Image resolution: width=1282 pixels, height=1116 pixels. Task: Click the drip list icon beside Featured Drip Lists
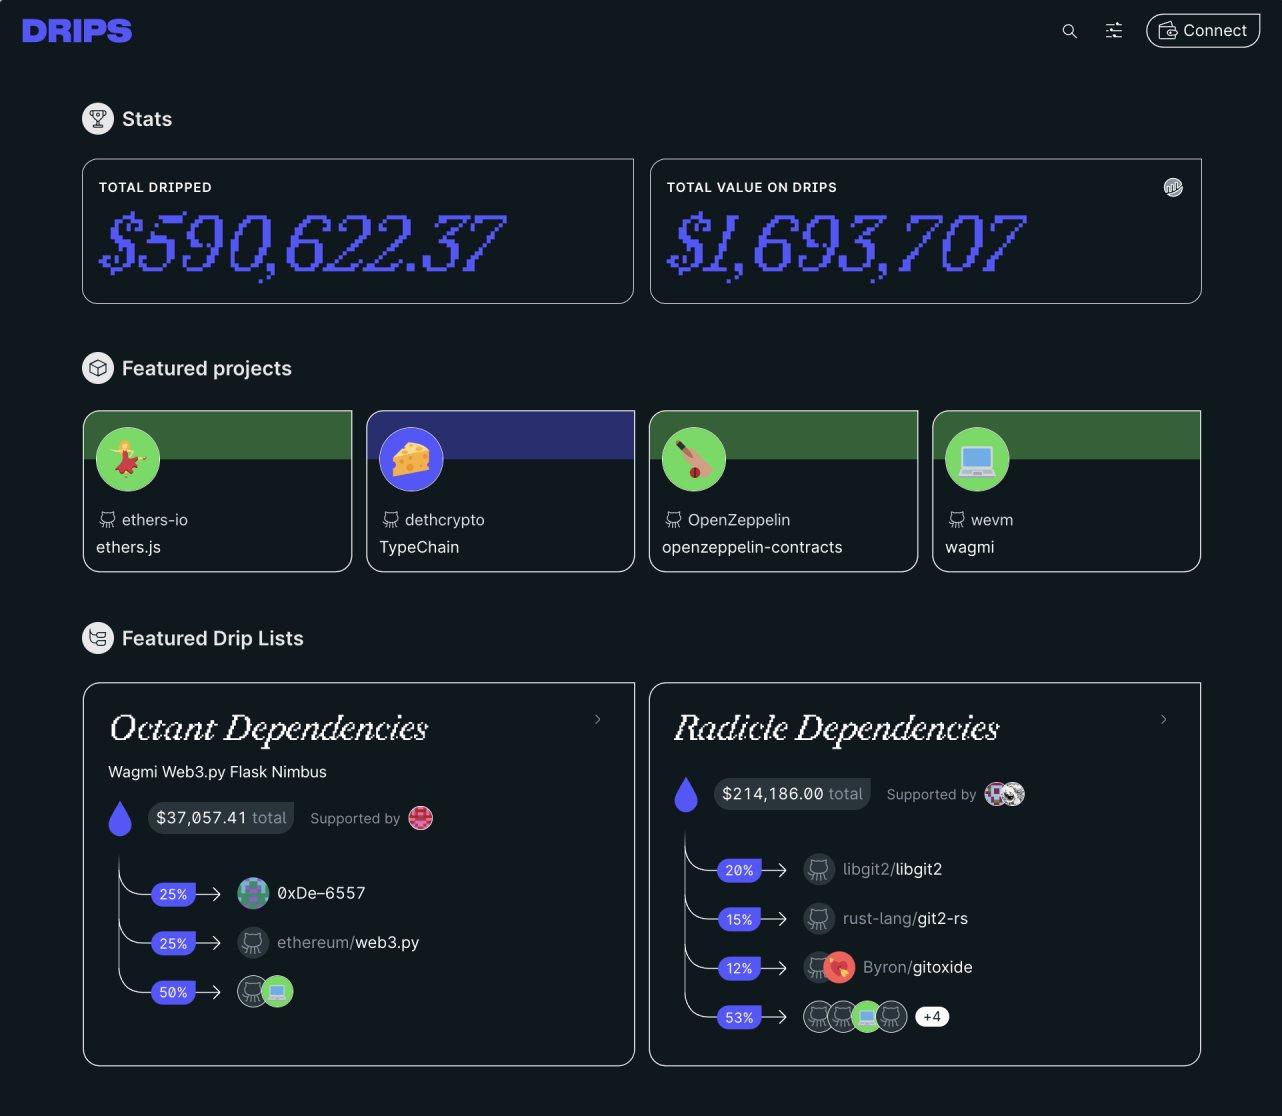[x=97, y=637]
